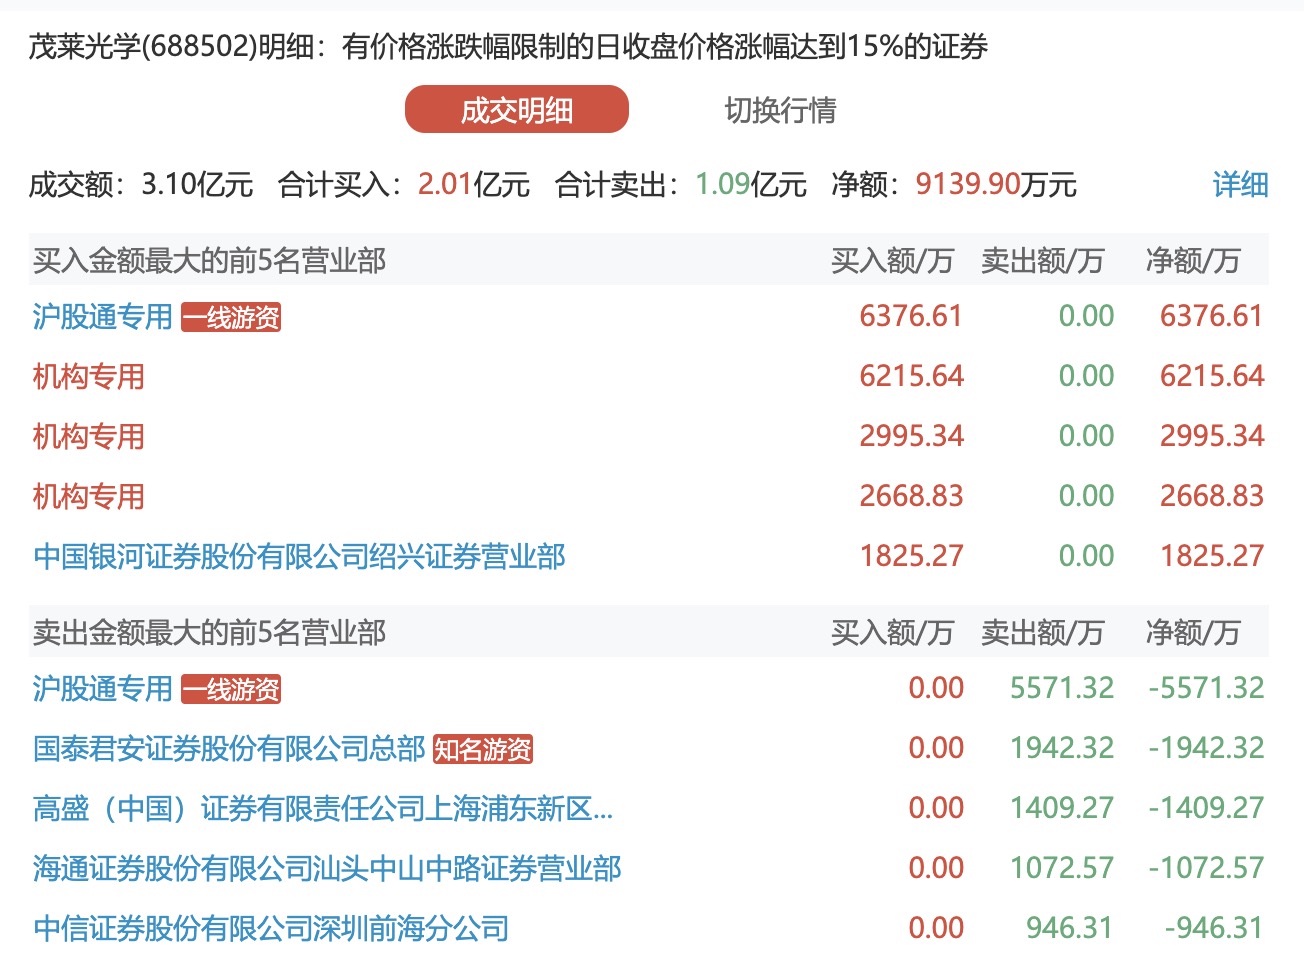Click buy amount 1825.27 for 中国银河证券
The image size is (1304, 974).
click(x=911, y=557)
